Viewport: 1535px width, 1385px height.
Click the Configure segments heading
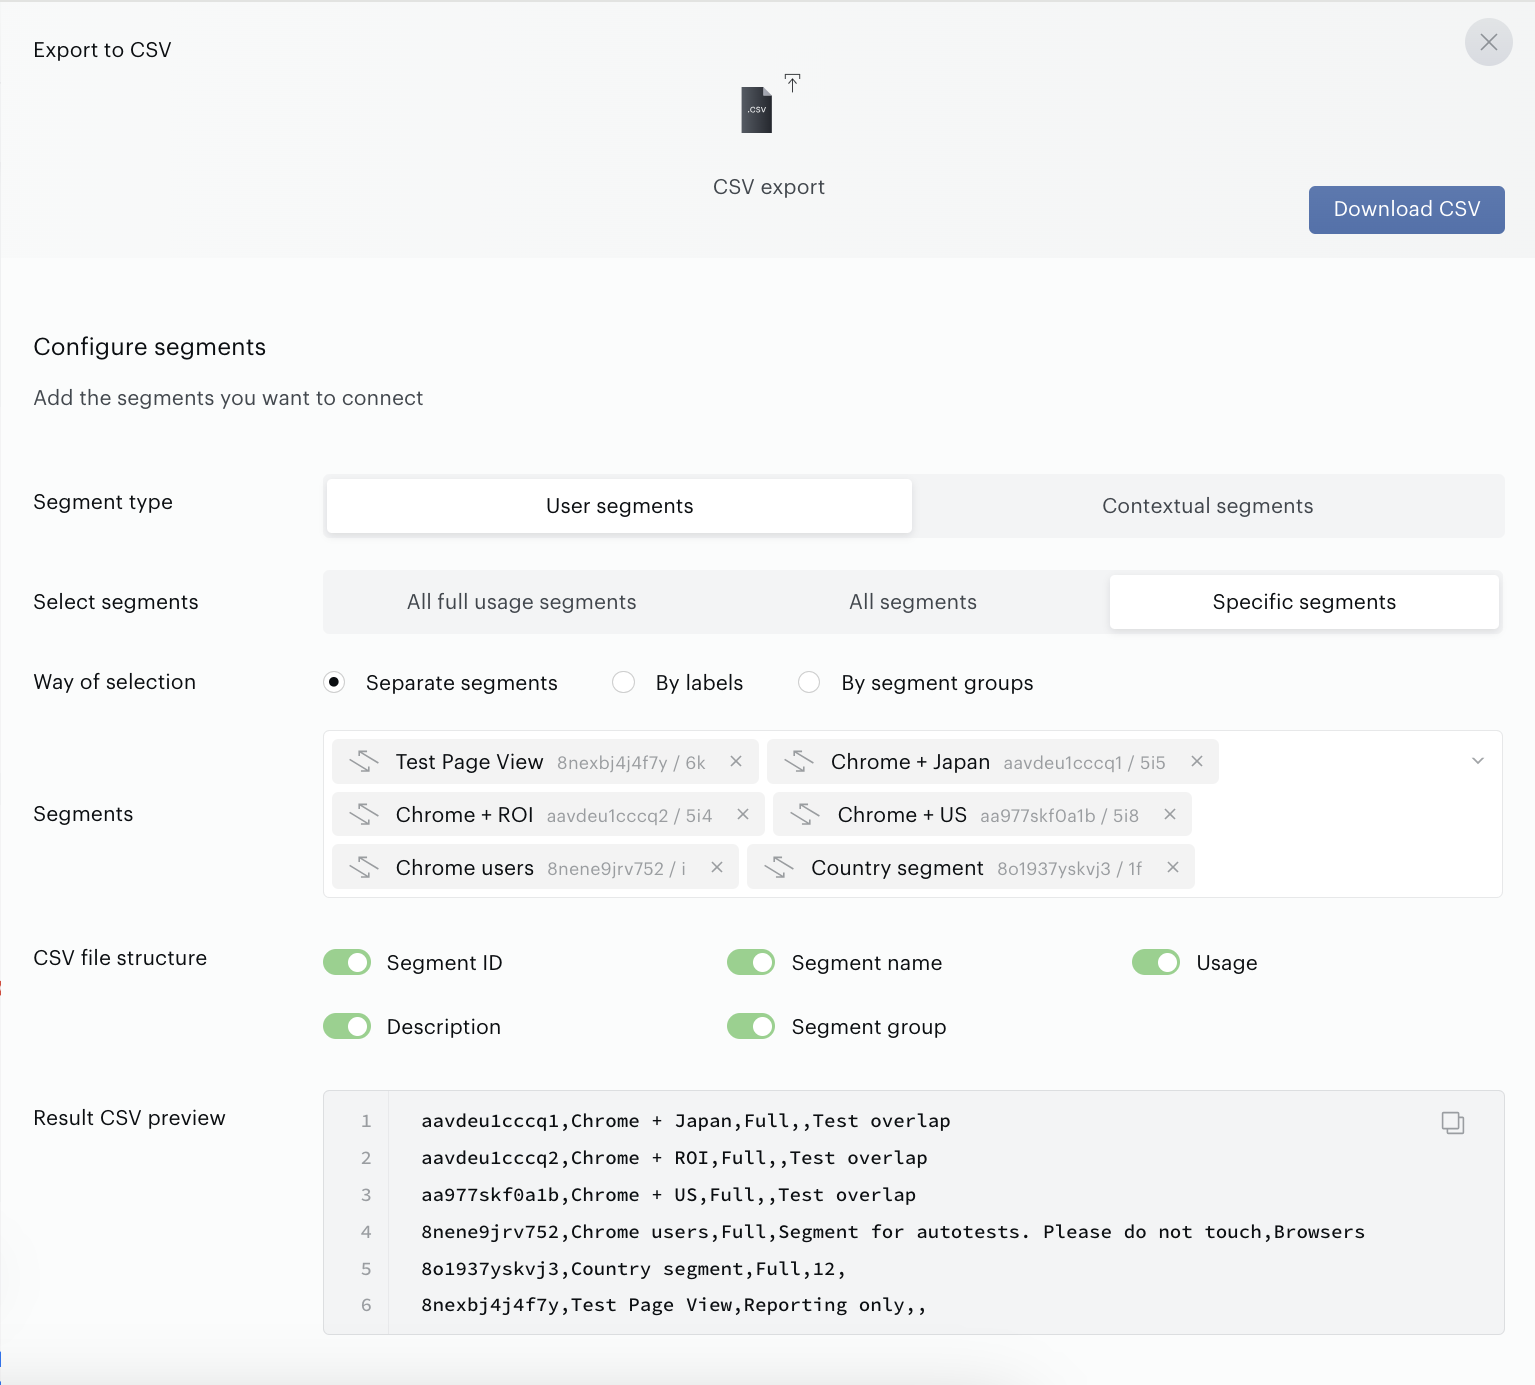pyautogui.click(x=150, y=347)
